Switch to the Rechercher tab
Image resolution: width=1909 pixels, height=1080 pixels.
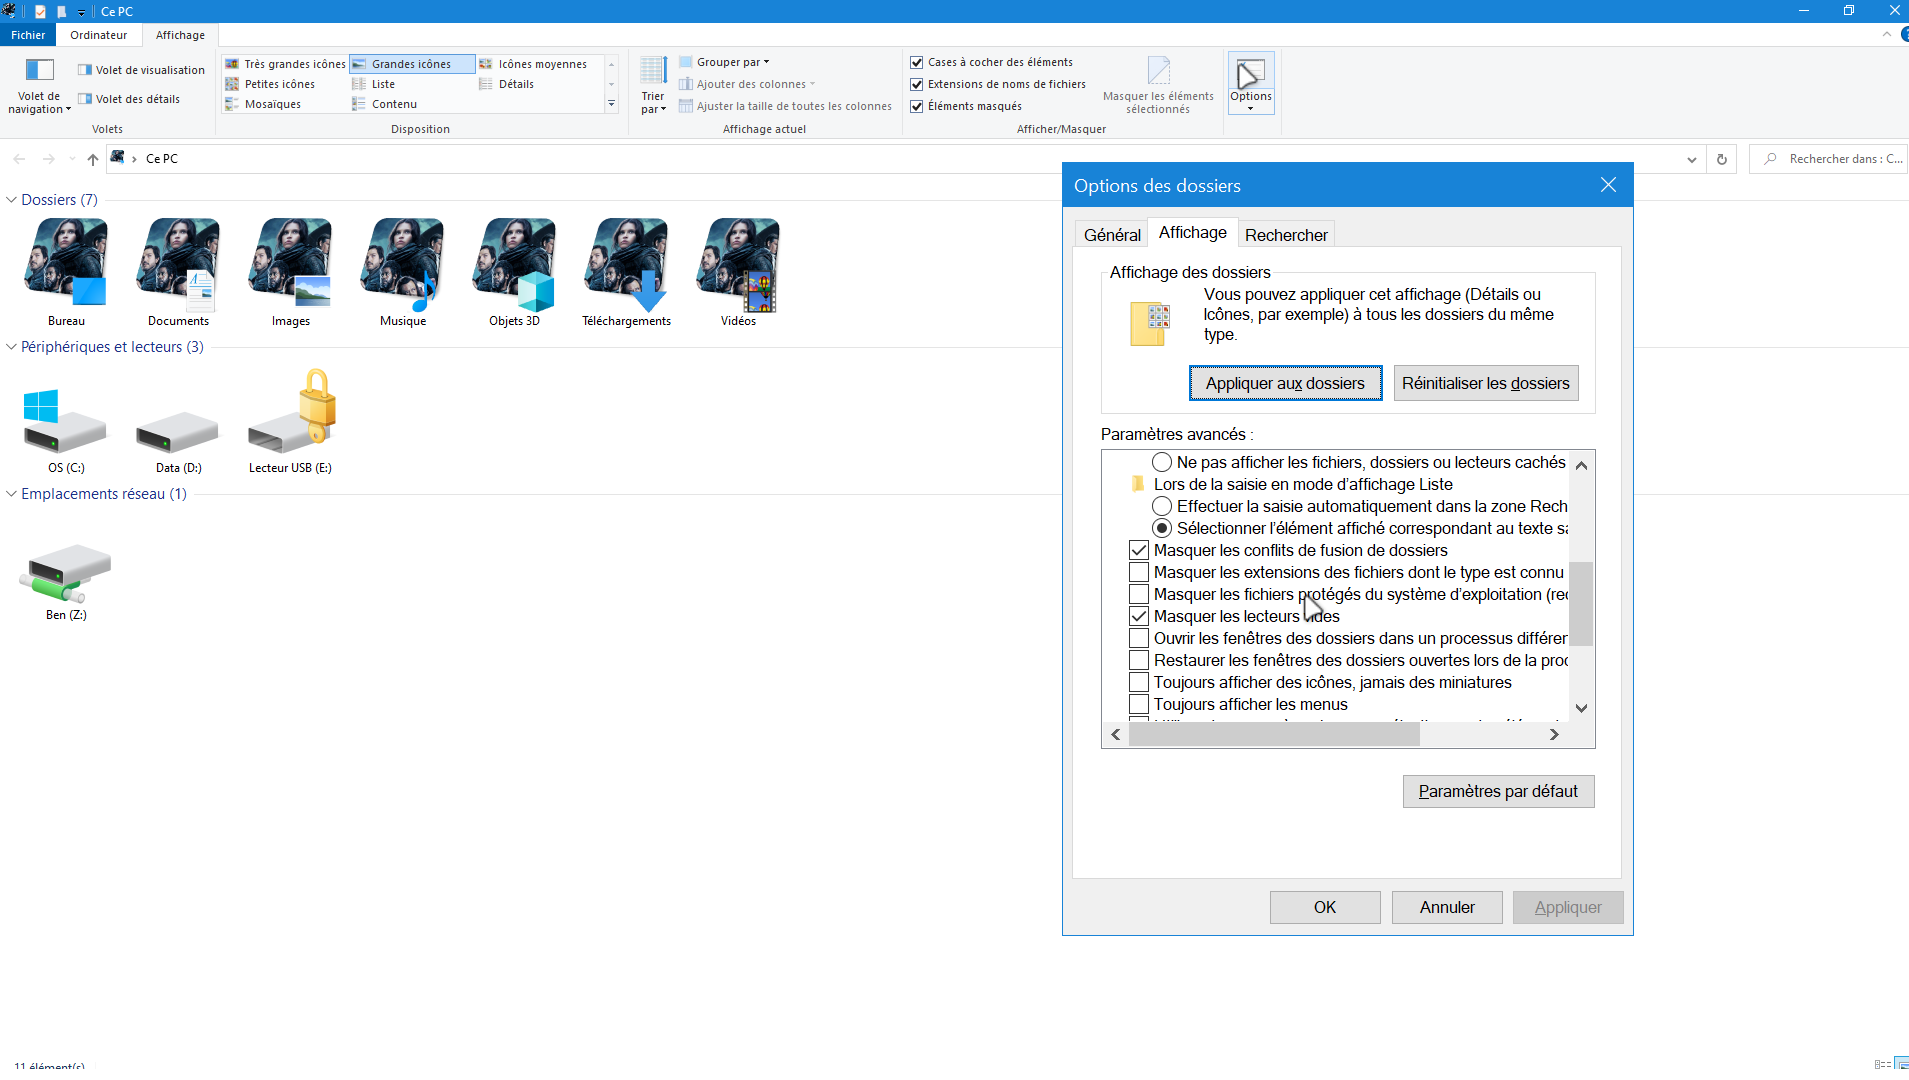pos(1285,235)
